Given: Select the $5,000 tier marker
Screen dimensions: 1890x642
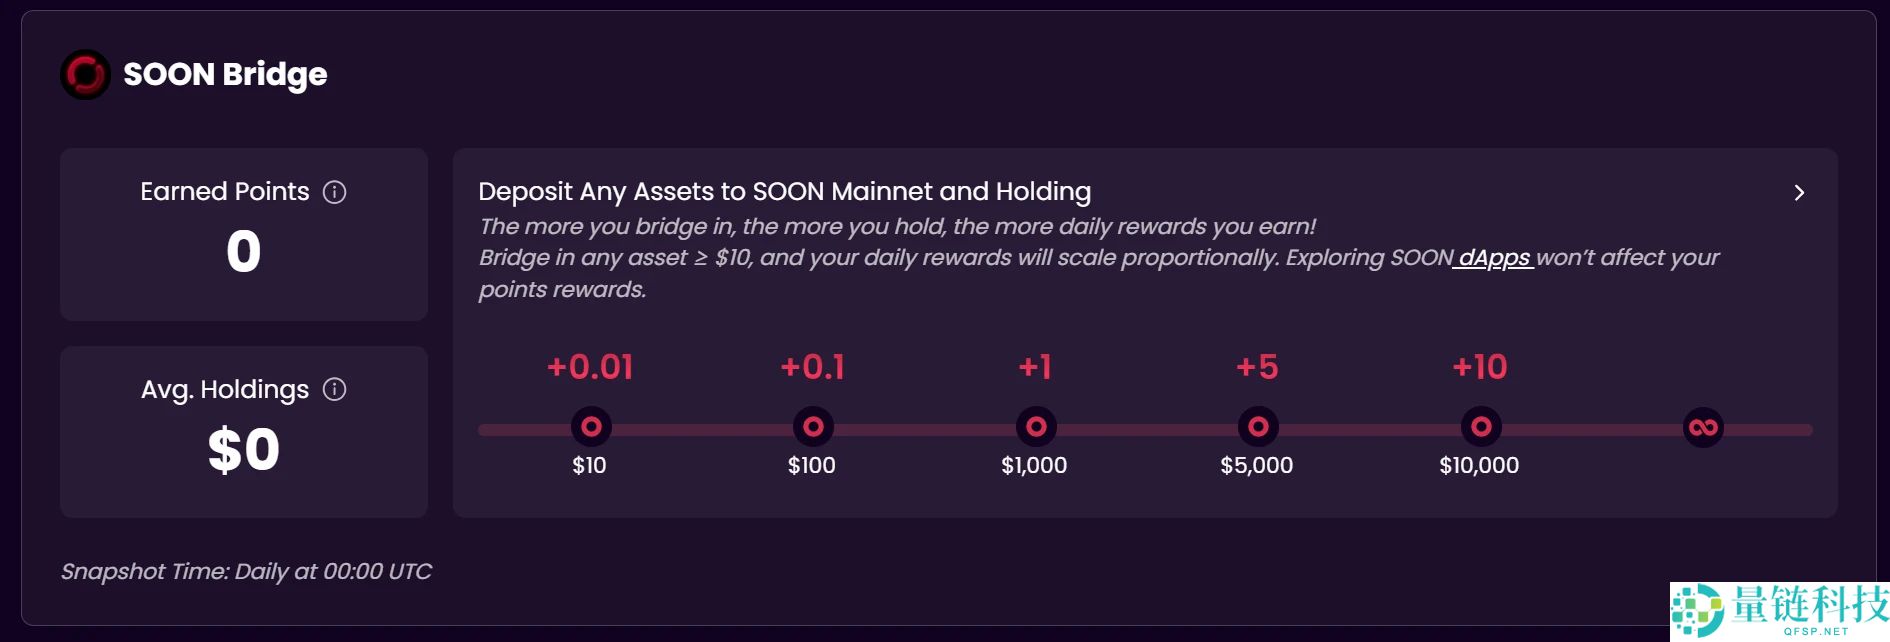Looking at the screenshot, I should click(x=1258, y=428).
